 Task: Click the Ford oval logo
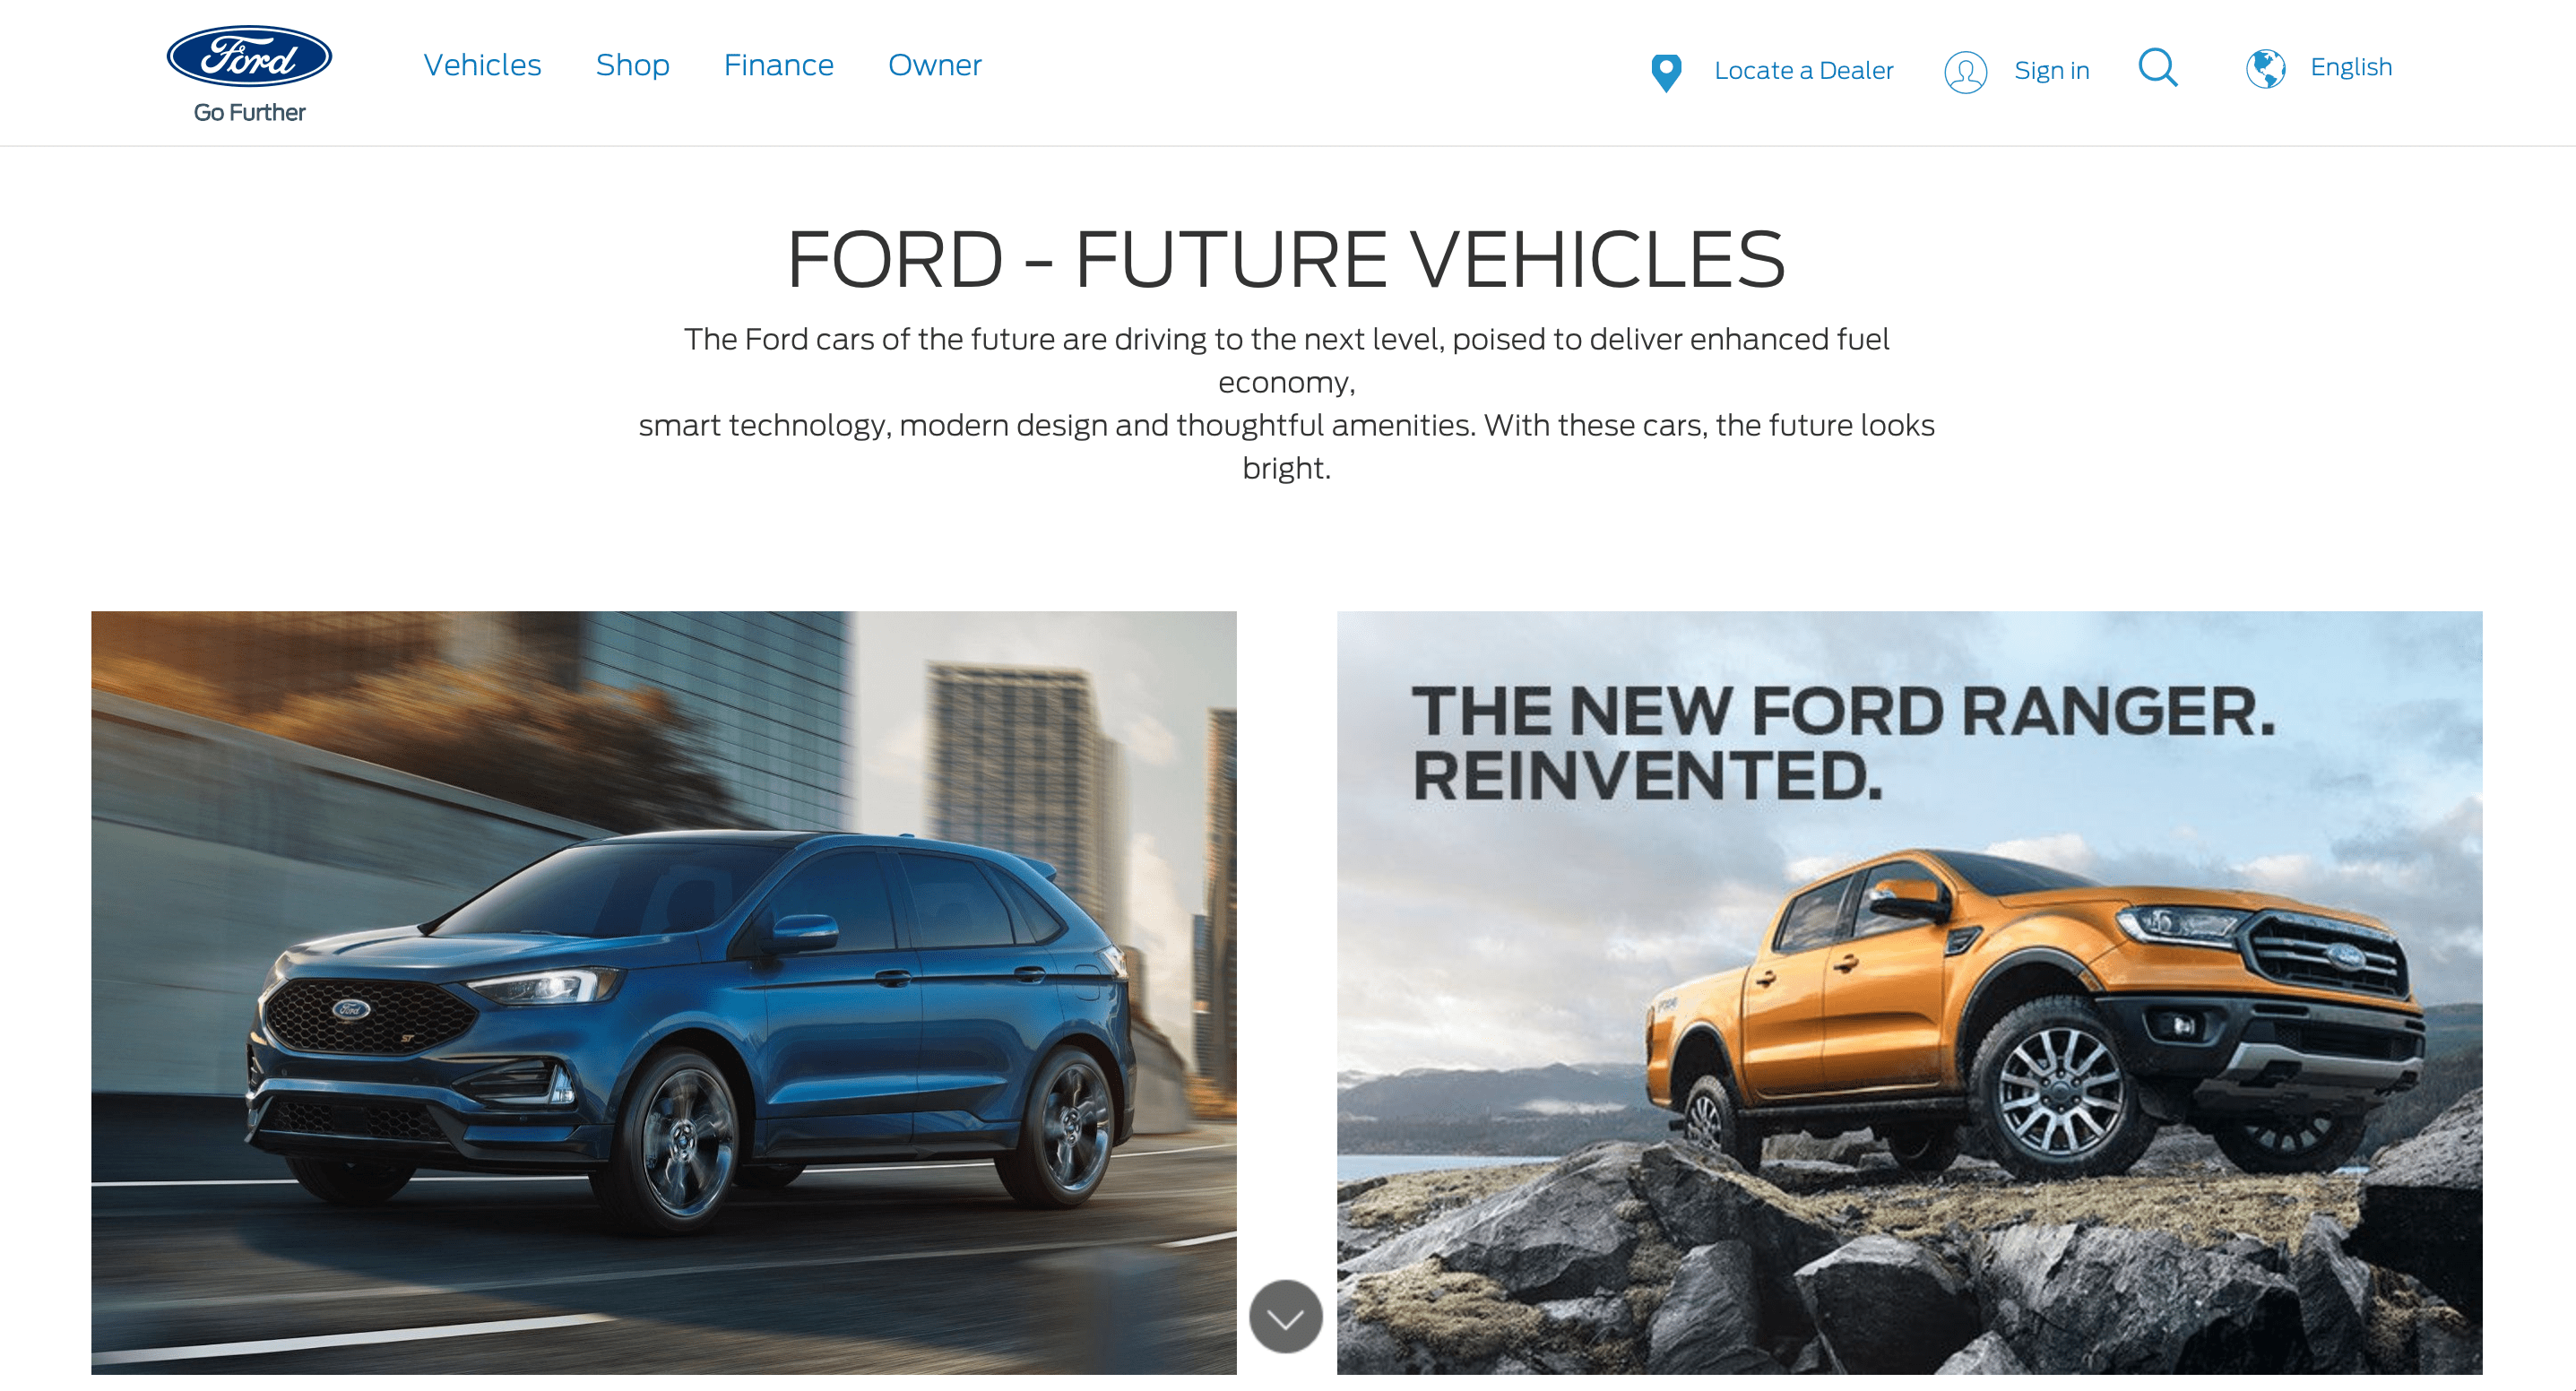point(249,56)
